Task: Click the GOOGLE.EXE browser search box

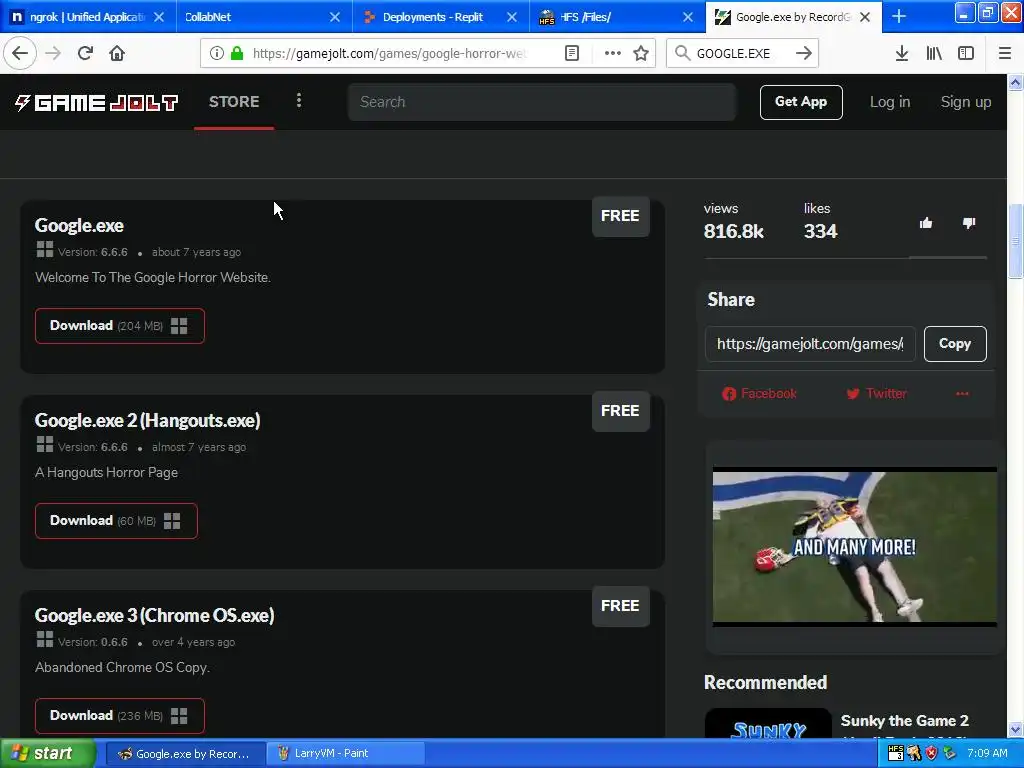Action: (735, 53)
